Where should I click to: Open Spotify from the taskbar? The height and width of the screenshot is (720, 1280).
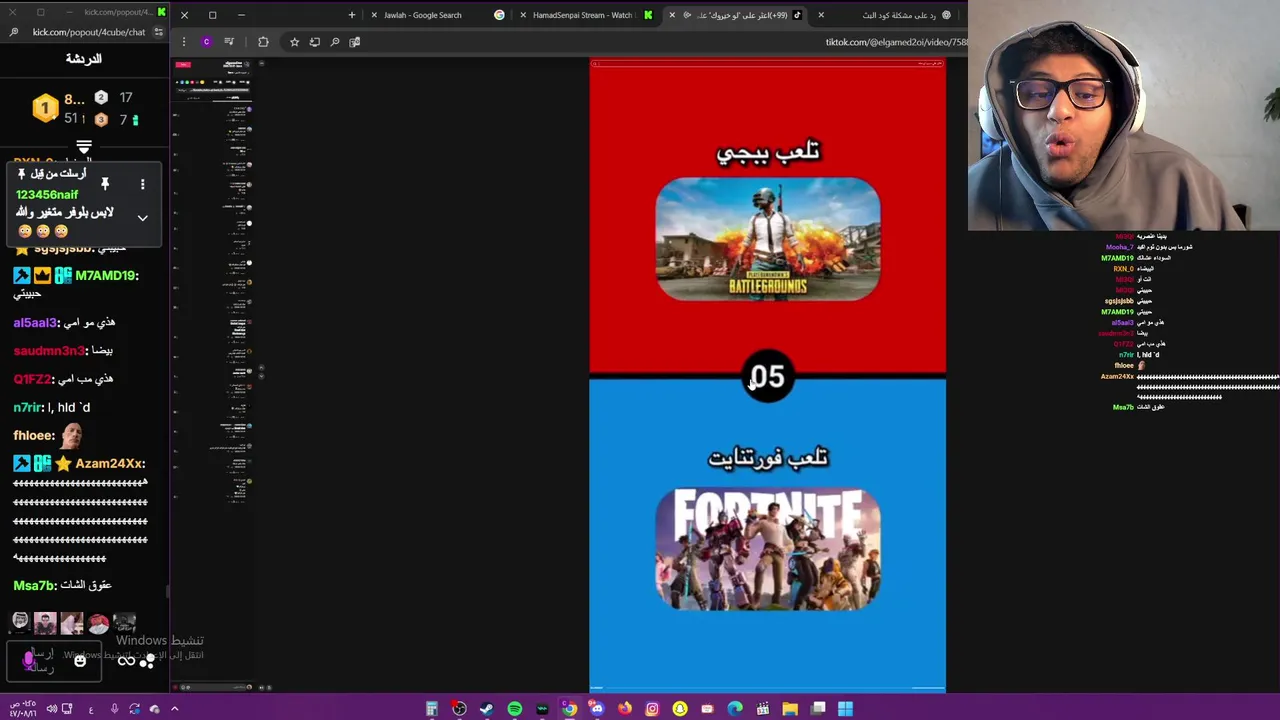(x=514, y=709)
